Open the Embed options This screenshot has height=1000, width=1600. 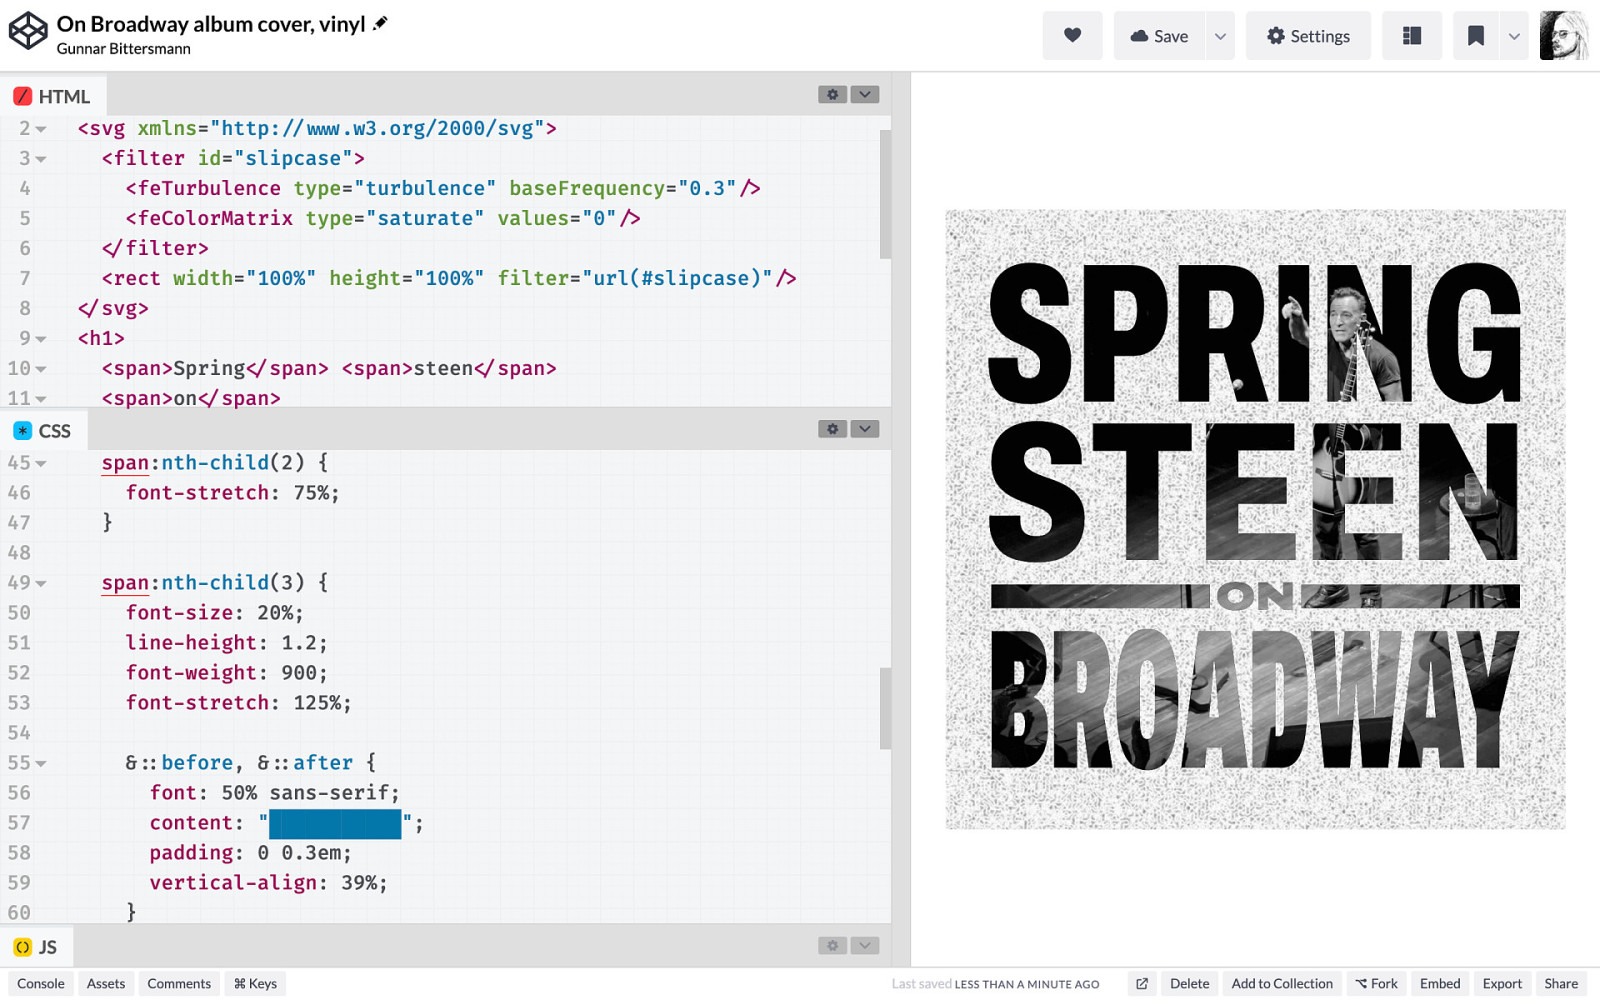tap(1440, 984)
